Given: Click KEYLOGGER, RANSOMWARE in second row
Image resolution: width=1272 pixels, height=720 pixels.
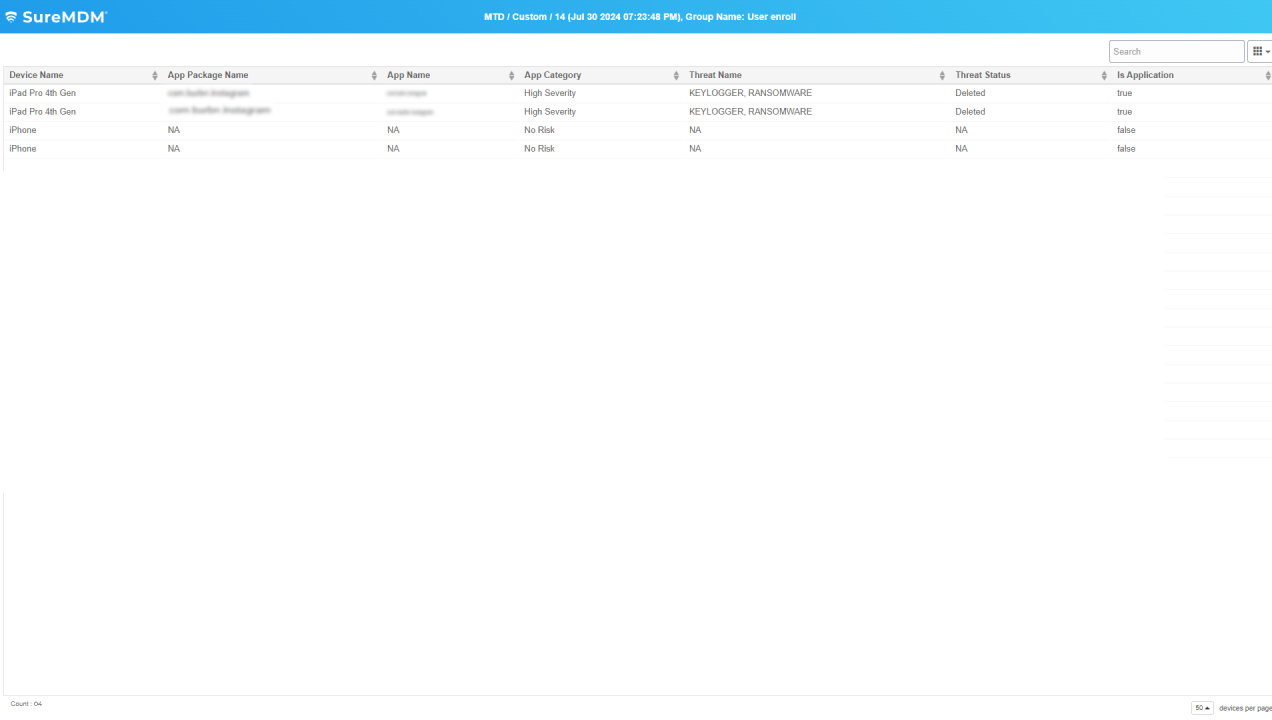Looking at the screenshot, I should click(750, 112).
